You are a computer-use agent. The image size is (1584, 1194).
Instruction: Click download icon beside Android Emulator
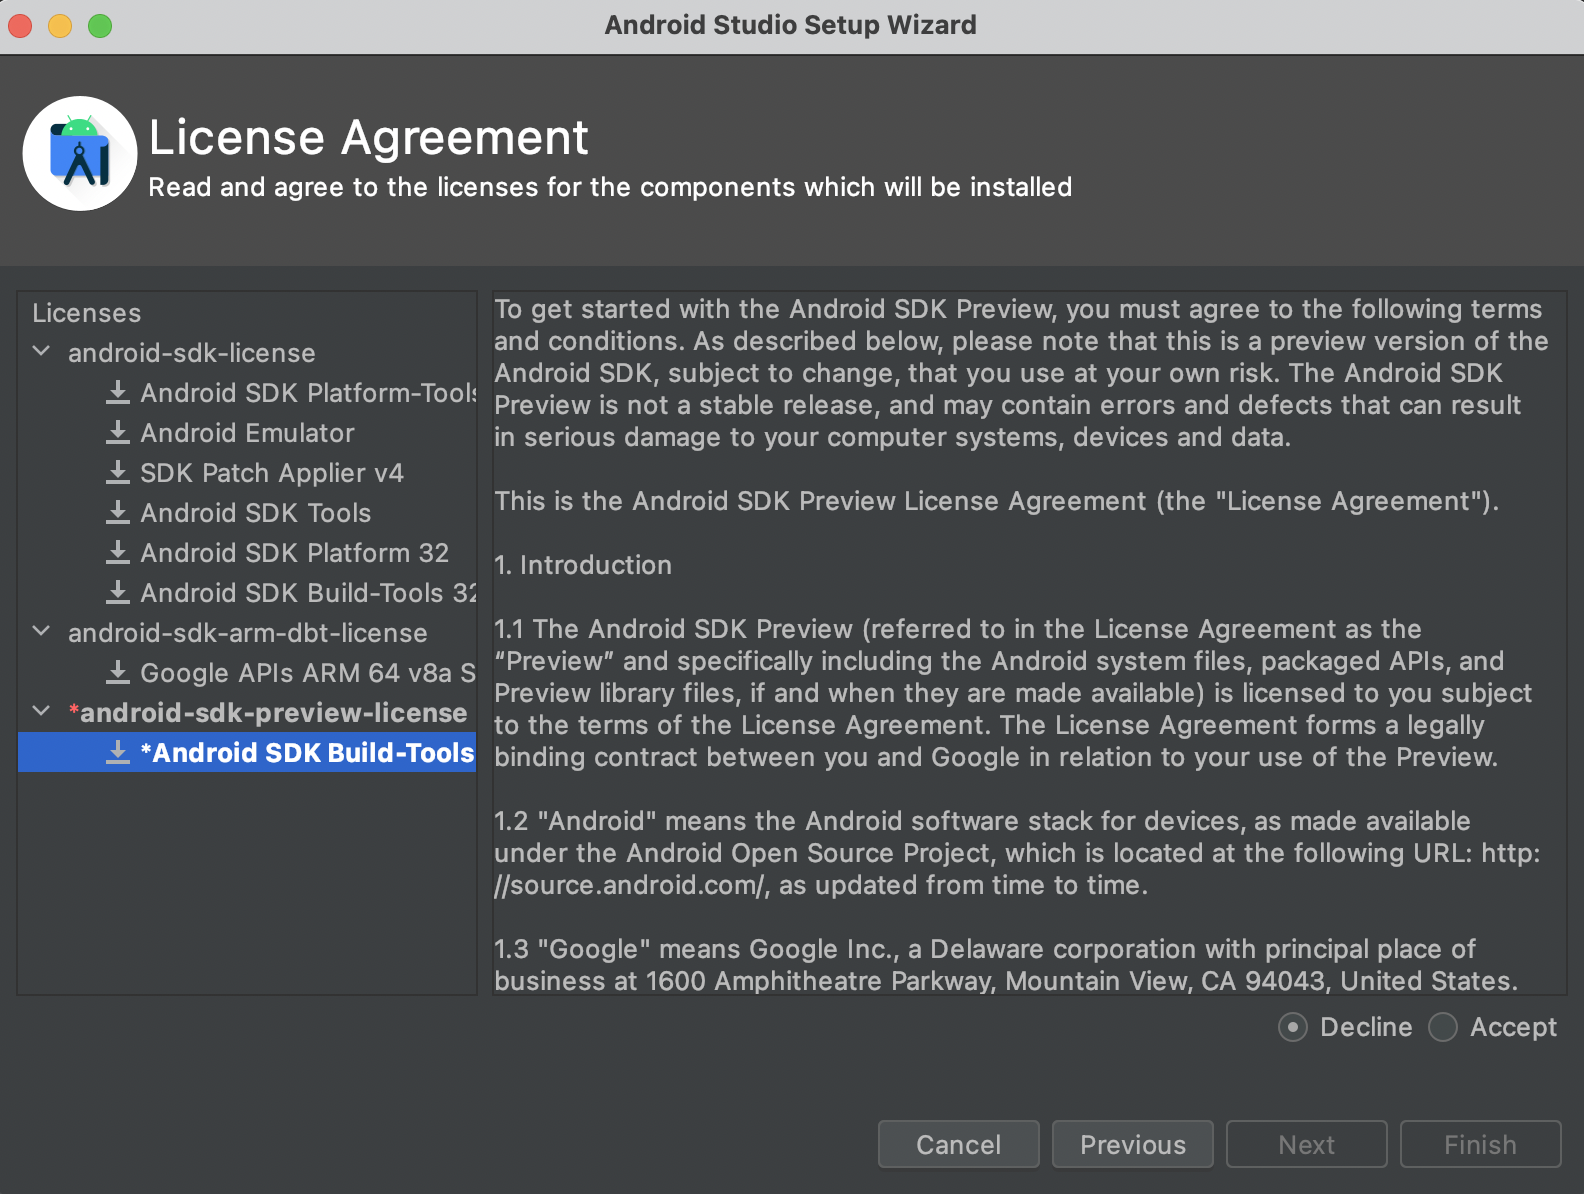(118, 432)
